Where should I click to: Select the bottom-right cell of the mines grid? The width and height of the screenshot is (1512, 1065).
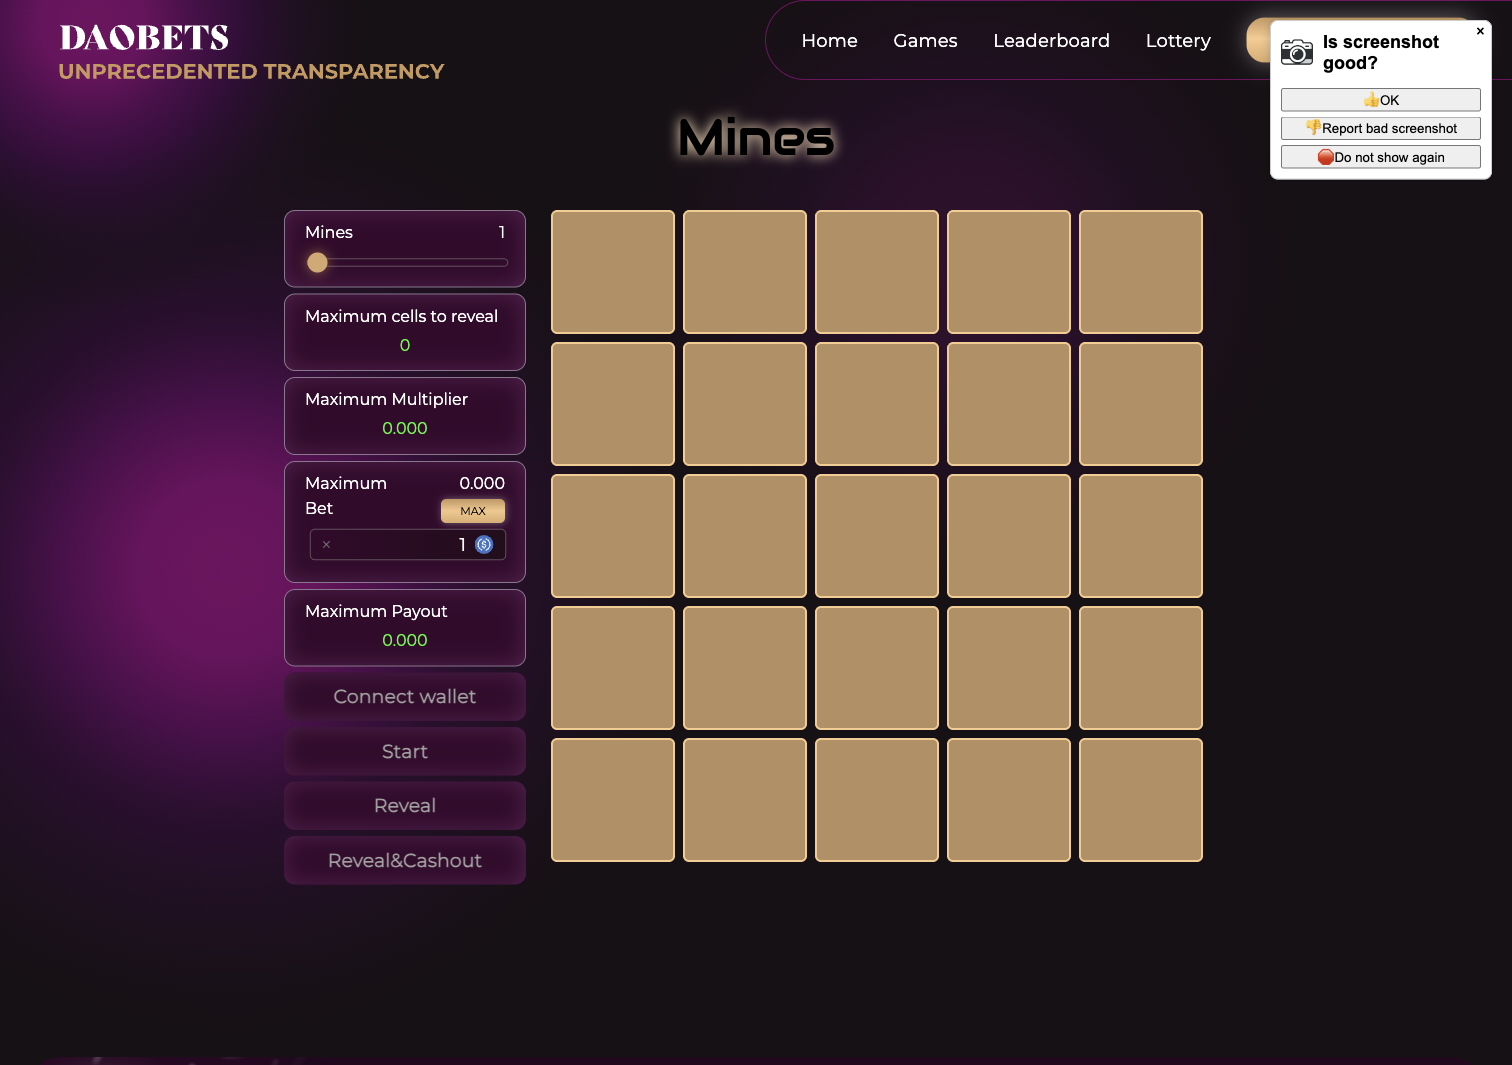1141,800
